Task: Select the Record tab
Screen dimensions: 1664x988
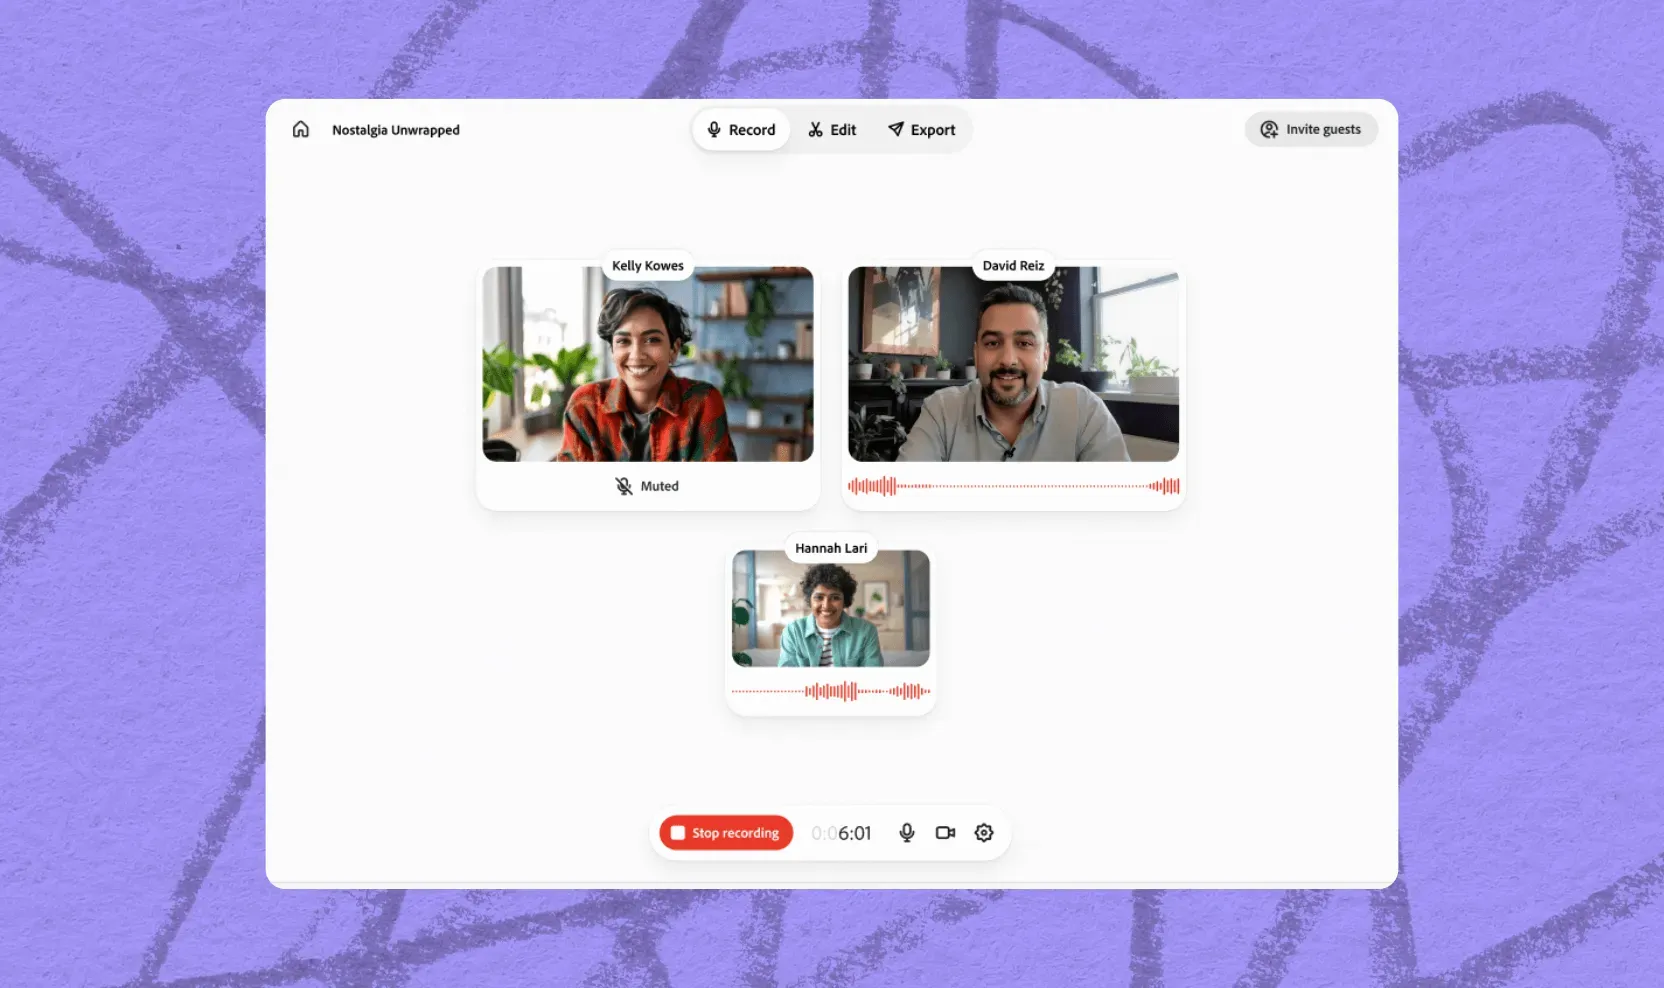Action: click(740, 129)
